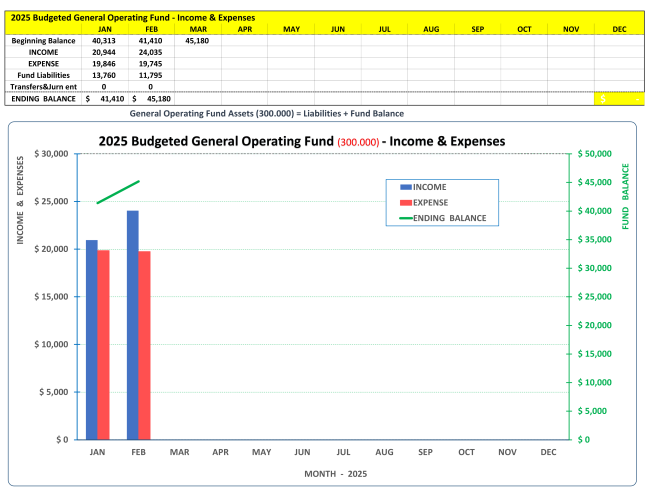650x502 pixels.
Task: Click the chart title text
Action: click(301, 141)
